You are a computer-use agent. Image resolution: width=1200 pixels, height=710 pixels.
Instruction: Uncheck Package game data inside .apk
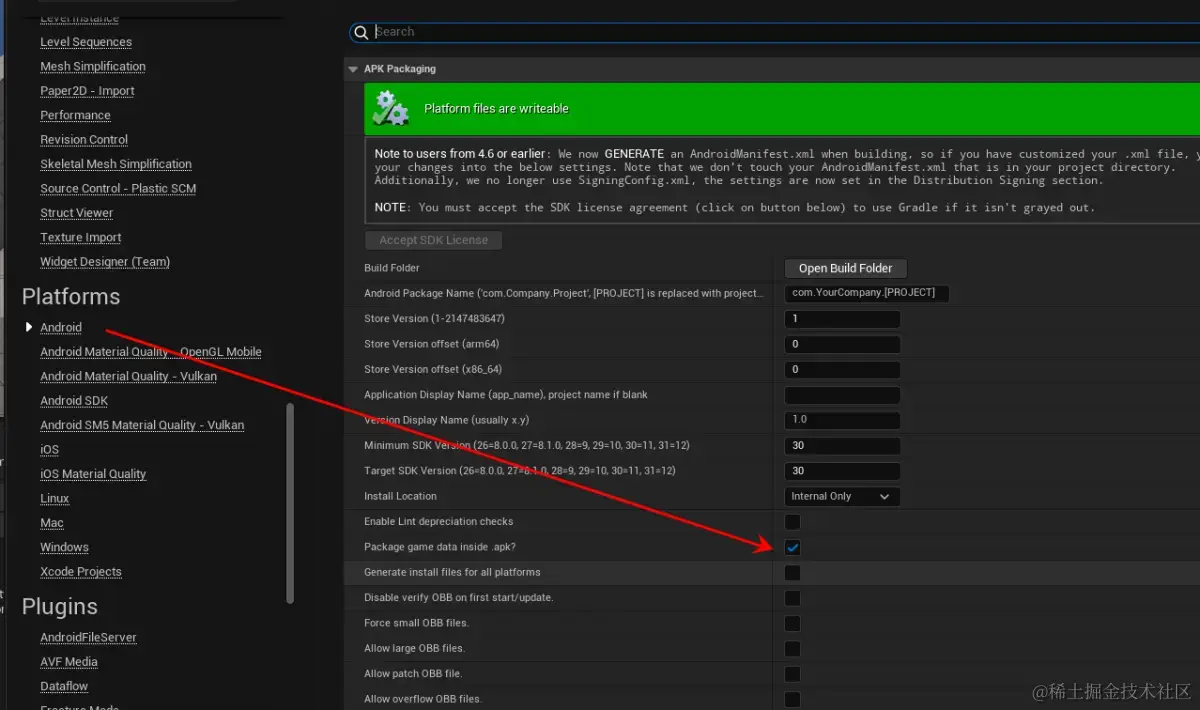point(792,547)
